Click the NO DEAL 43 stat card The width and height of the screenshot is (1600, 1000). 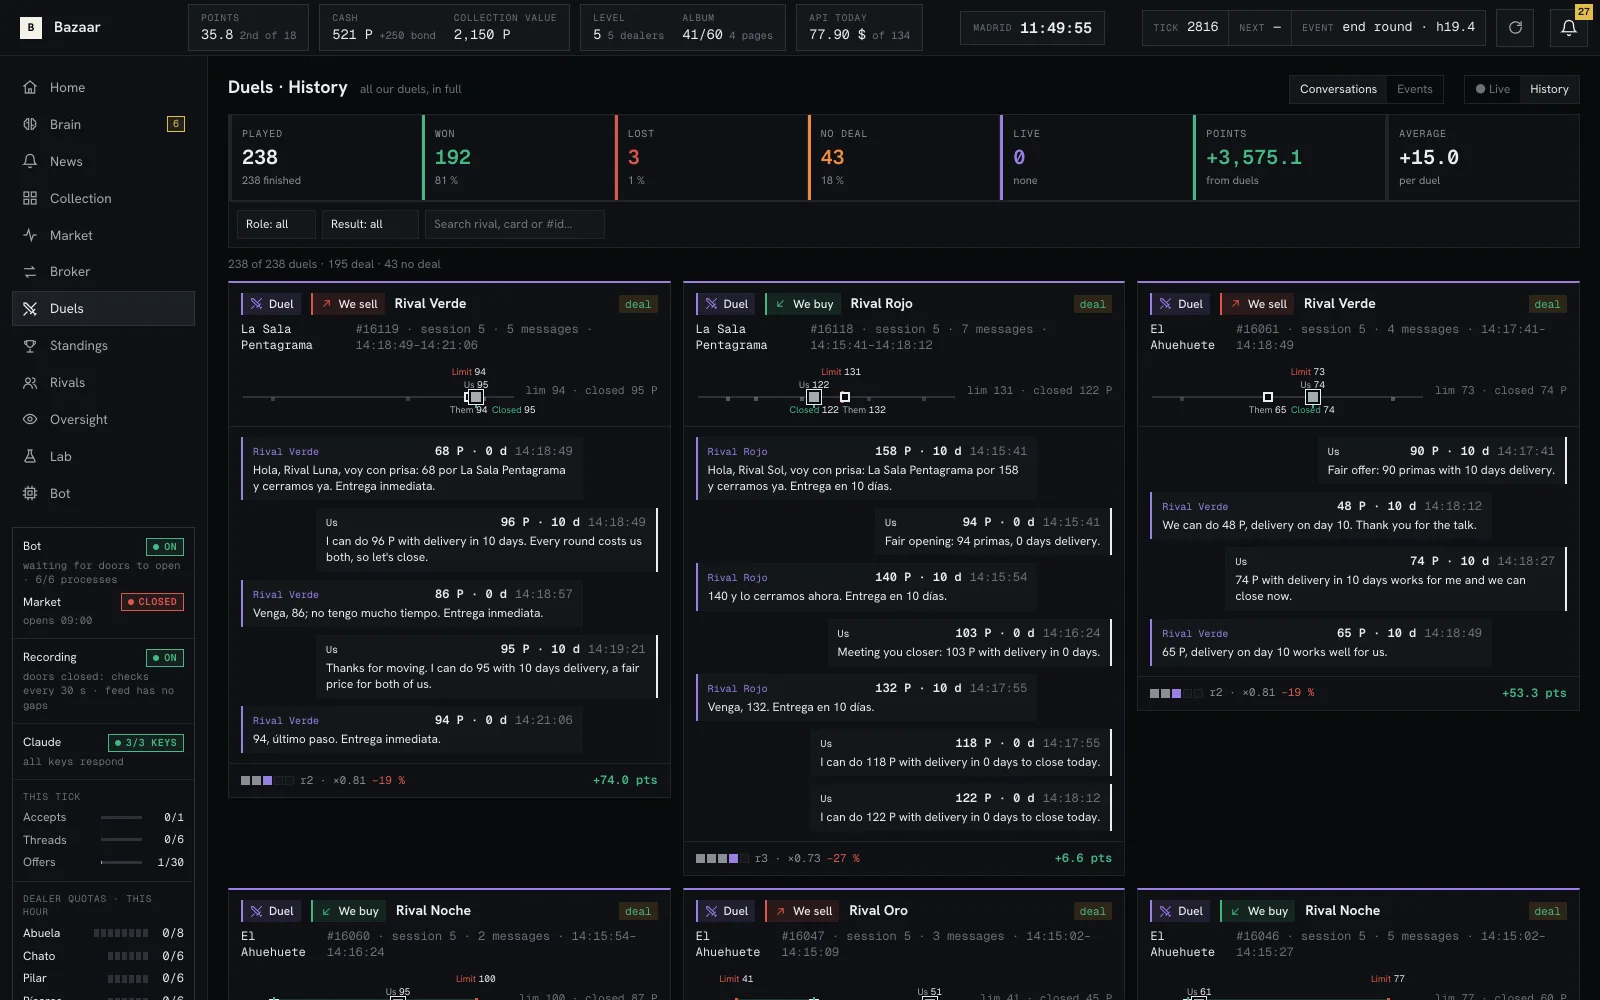tap(904, 157)
